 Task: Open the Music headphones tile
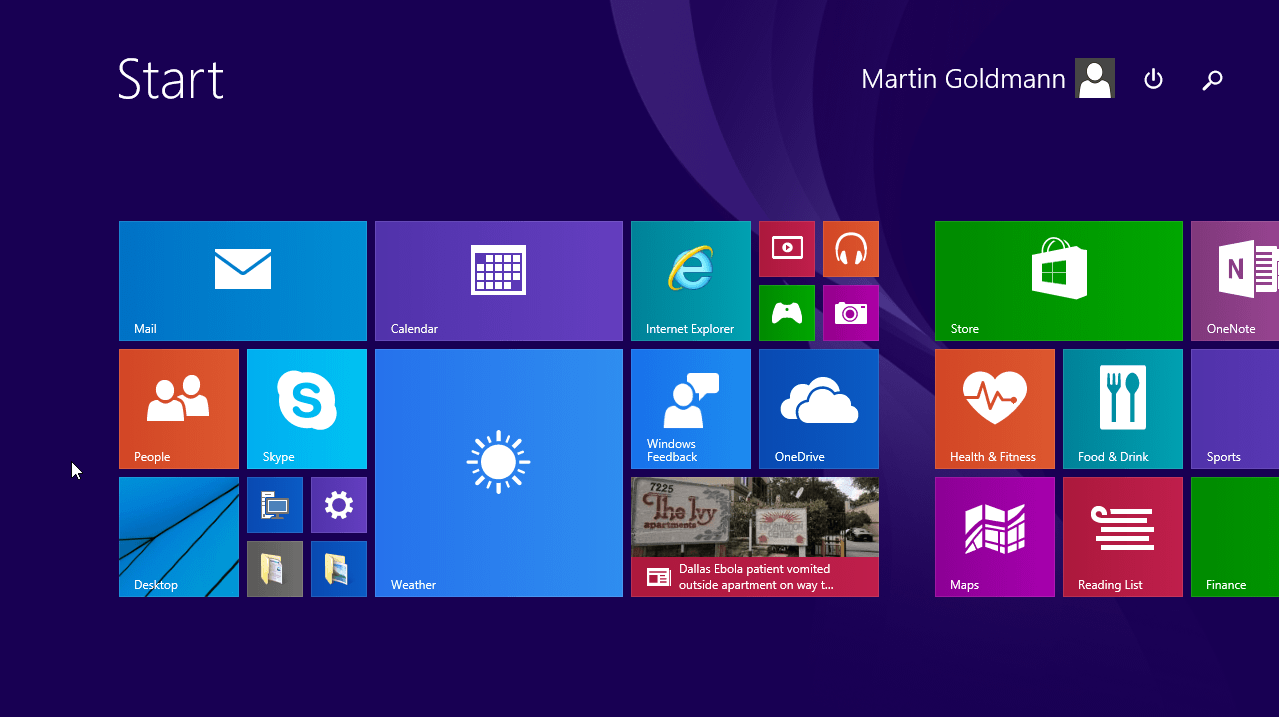pyautogui.click(x=850, y=249)
